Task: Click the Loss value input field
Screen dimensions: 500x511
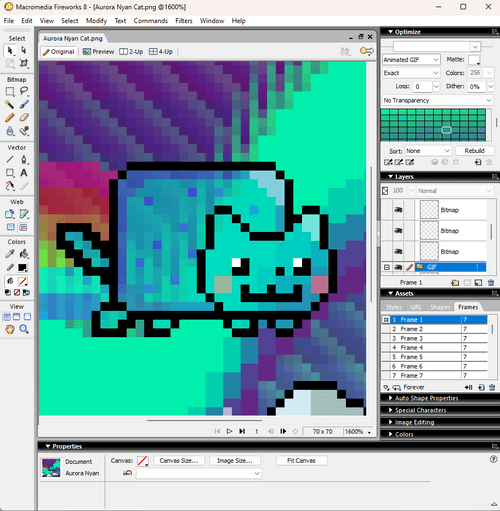Action: pyautogui.click(x=422, y=87)
